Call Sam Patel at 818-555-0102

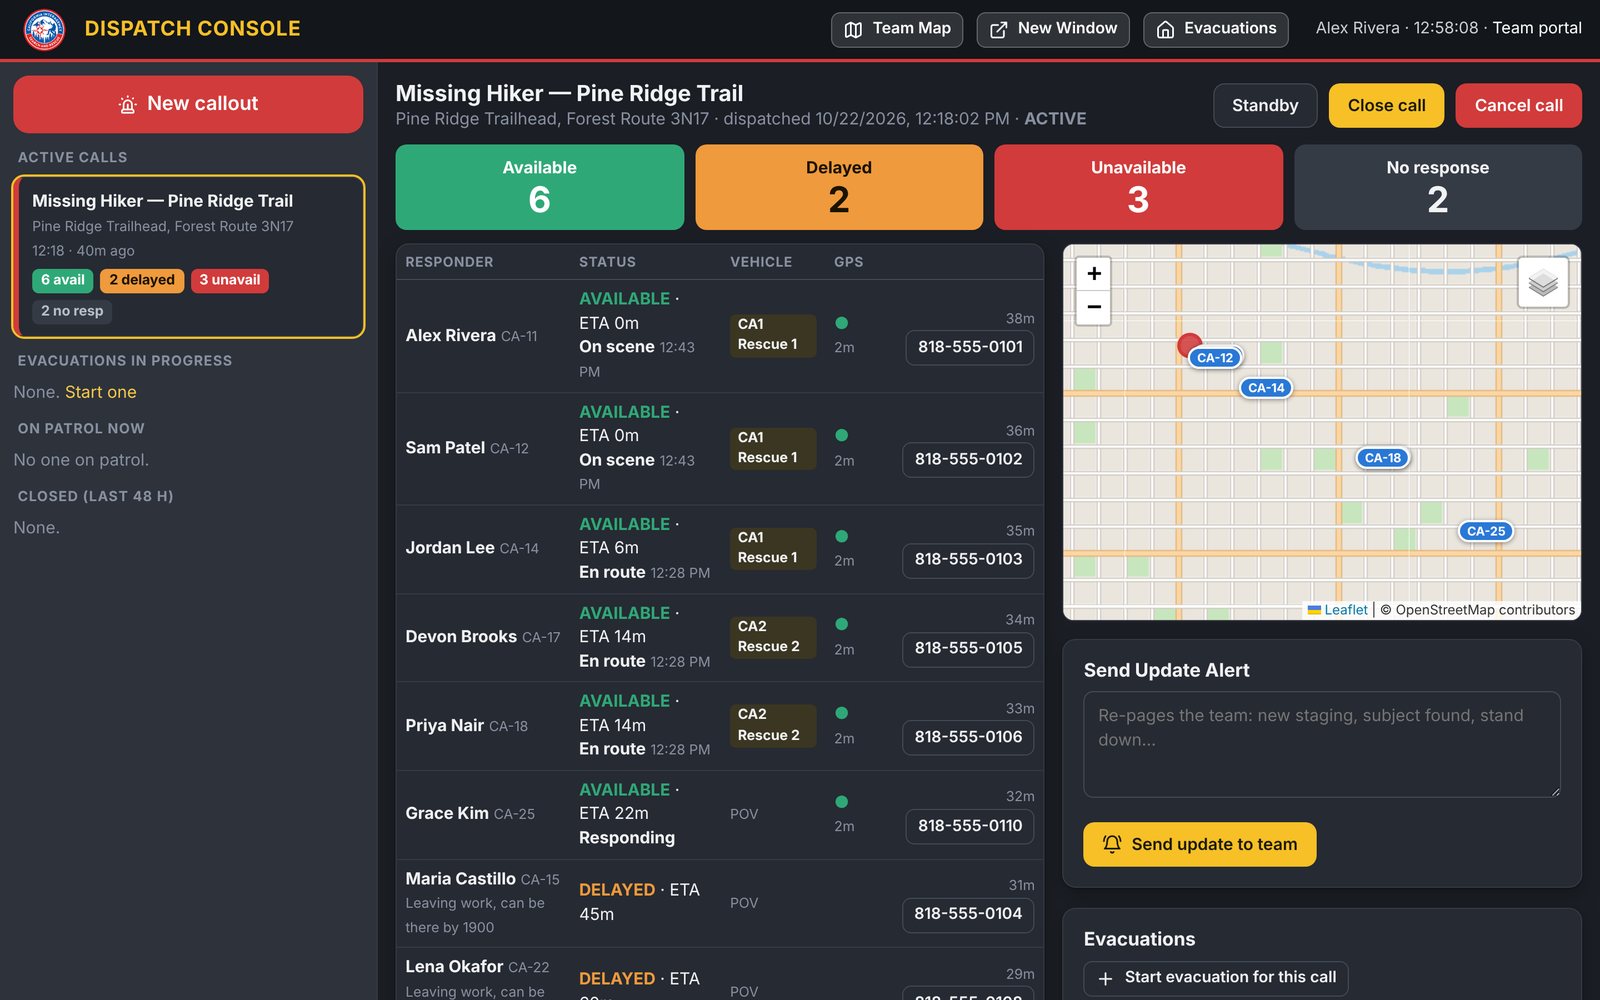(x=968, y=459)
